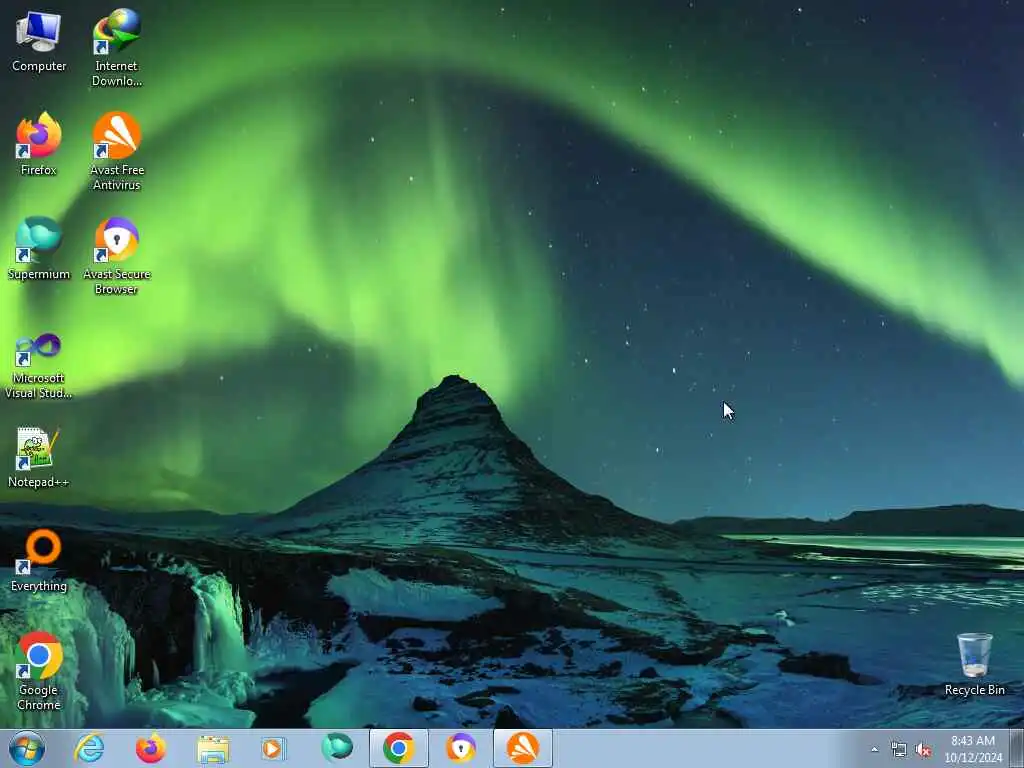Viewport: 1024px width, 768px height.
Task: Select the Google Chrome desktop shortcut
Action: coord(39,671)
